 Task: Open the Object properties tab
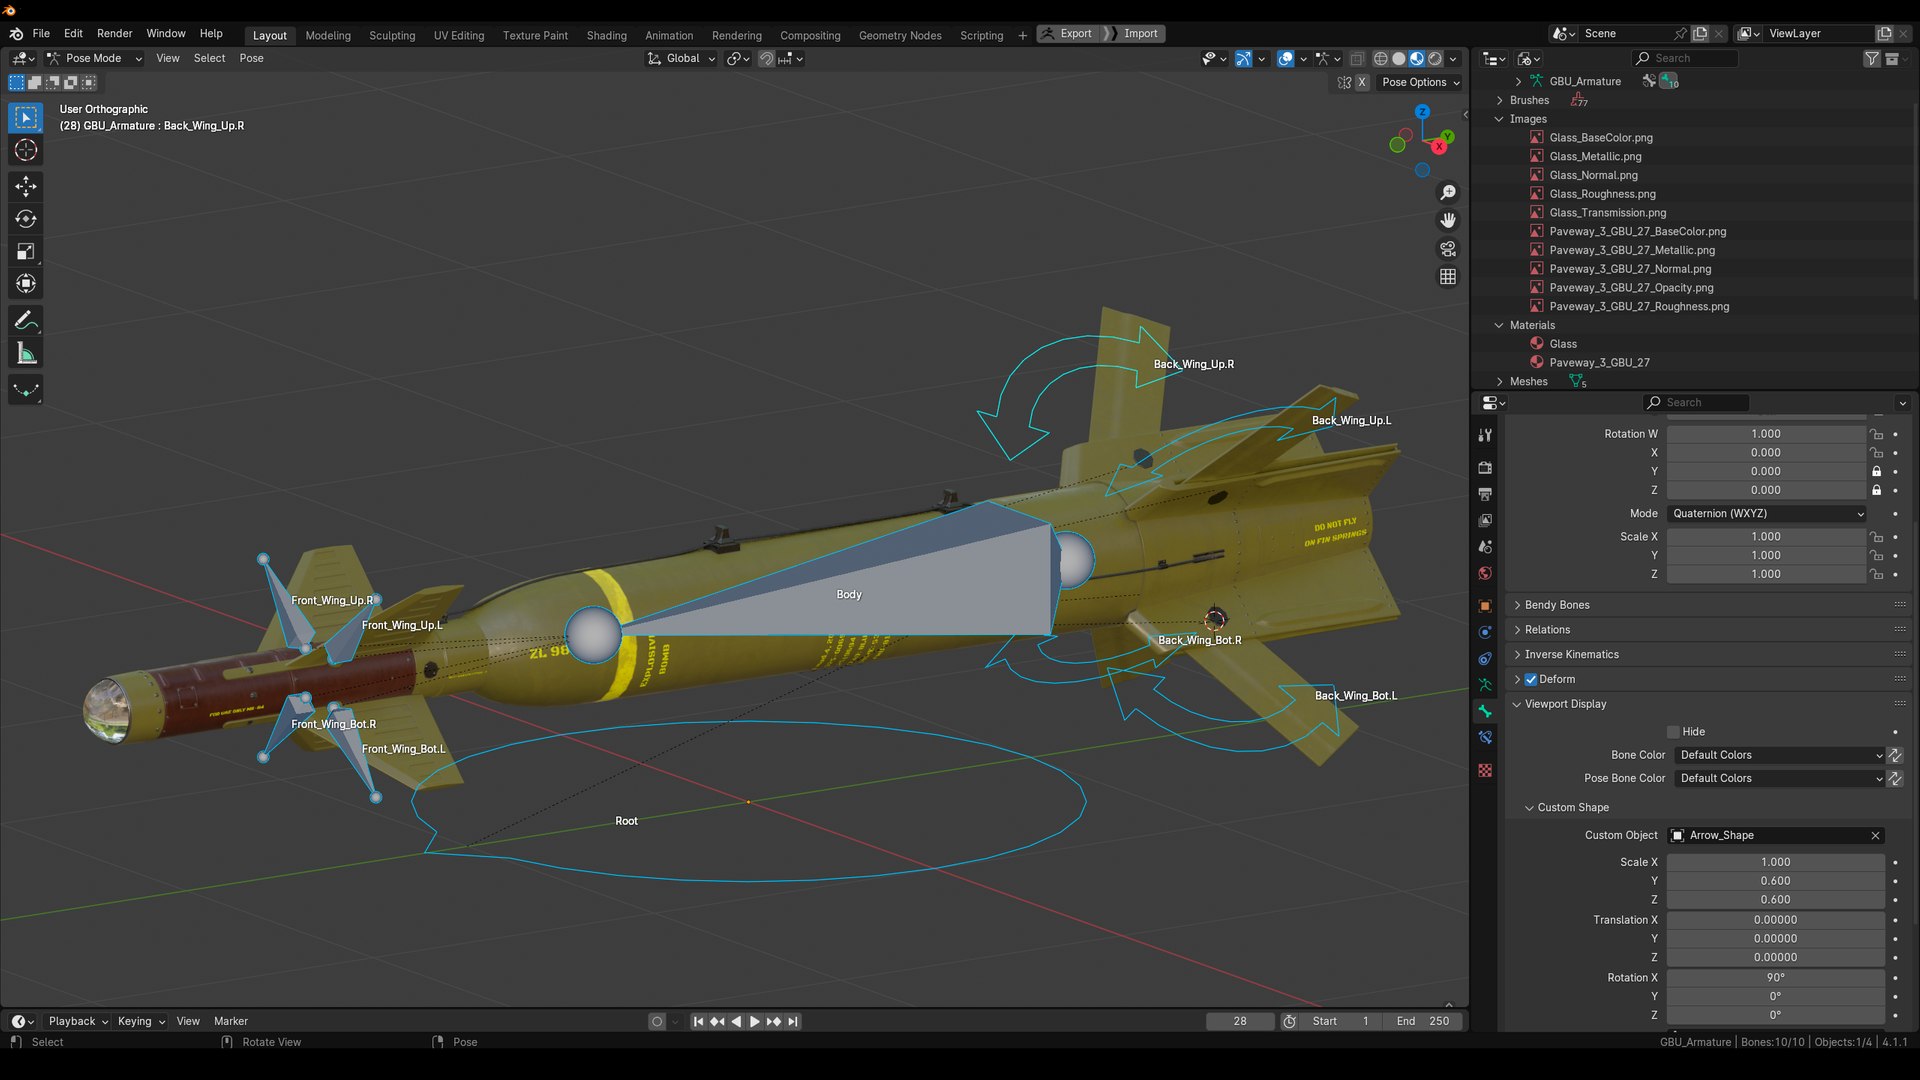[x=1485, y=606]
